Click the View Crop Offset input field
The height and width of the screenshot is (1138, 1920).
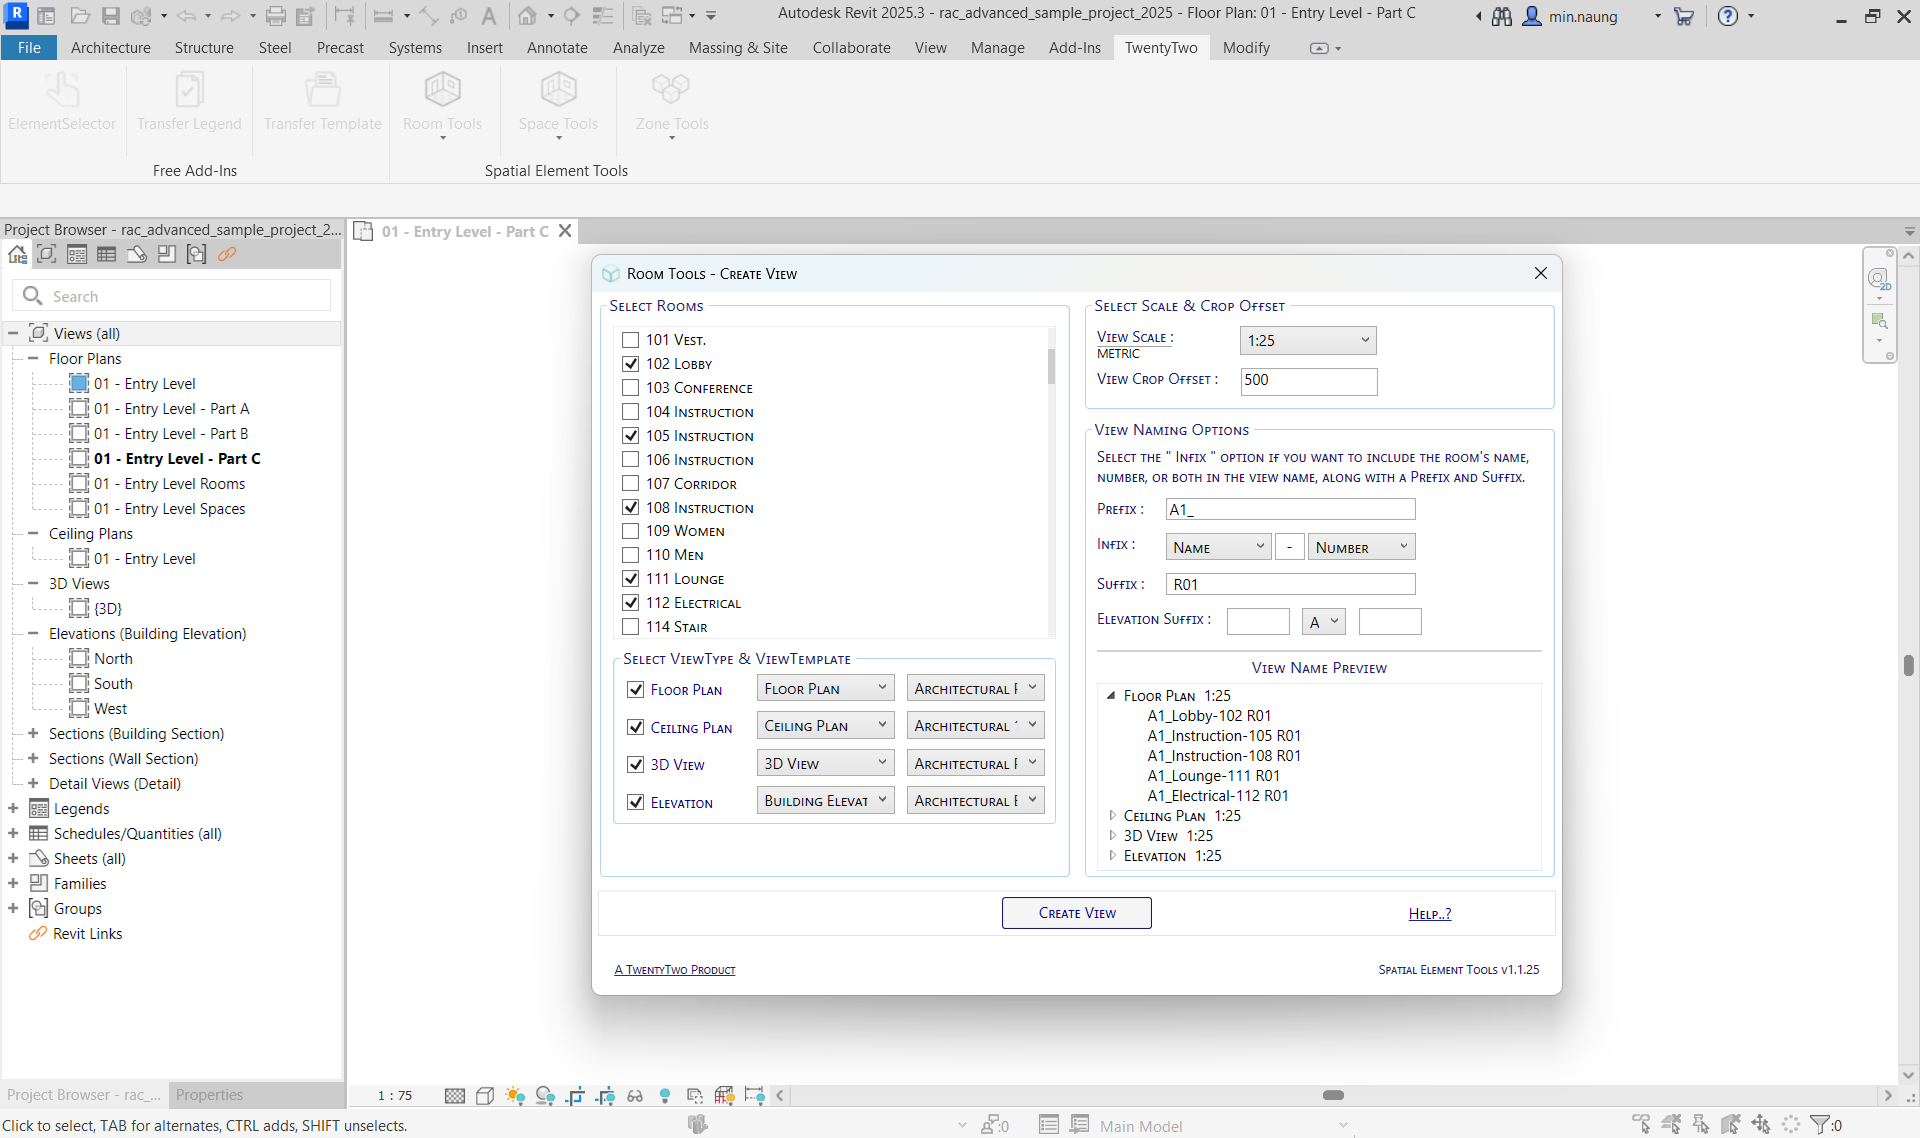(1308, 381)
